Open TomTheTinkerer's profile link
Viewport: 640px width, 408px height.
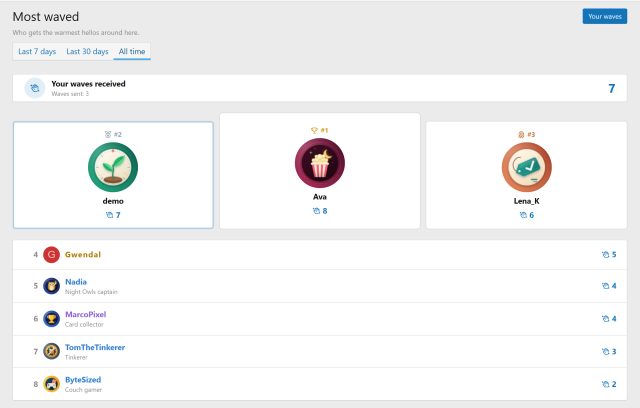[95, 347]
